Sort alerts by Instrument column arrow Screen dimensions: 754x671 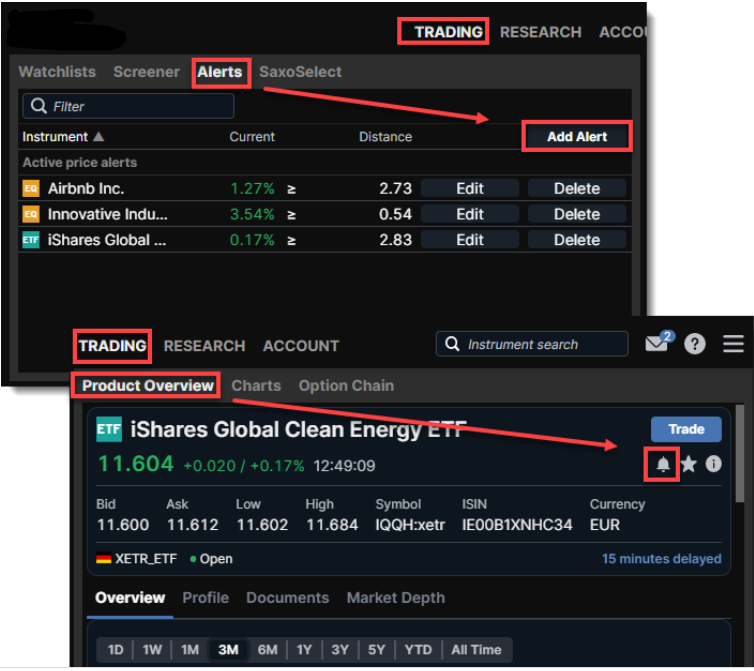pos(98,137)
